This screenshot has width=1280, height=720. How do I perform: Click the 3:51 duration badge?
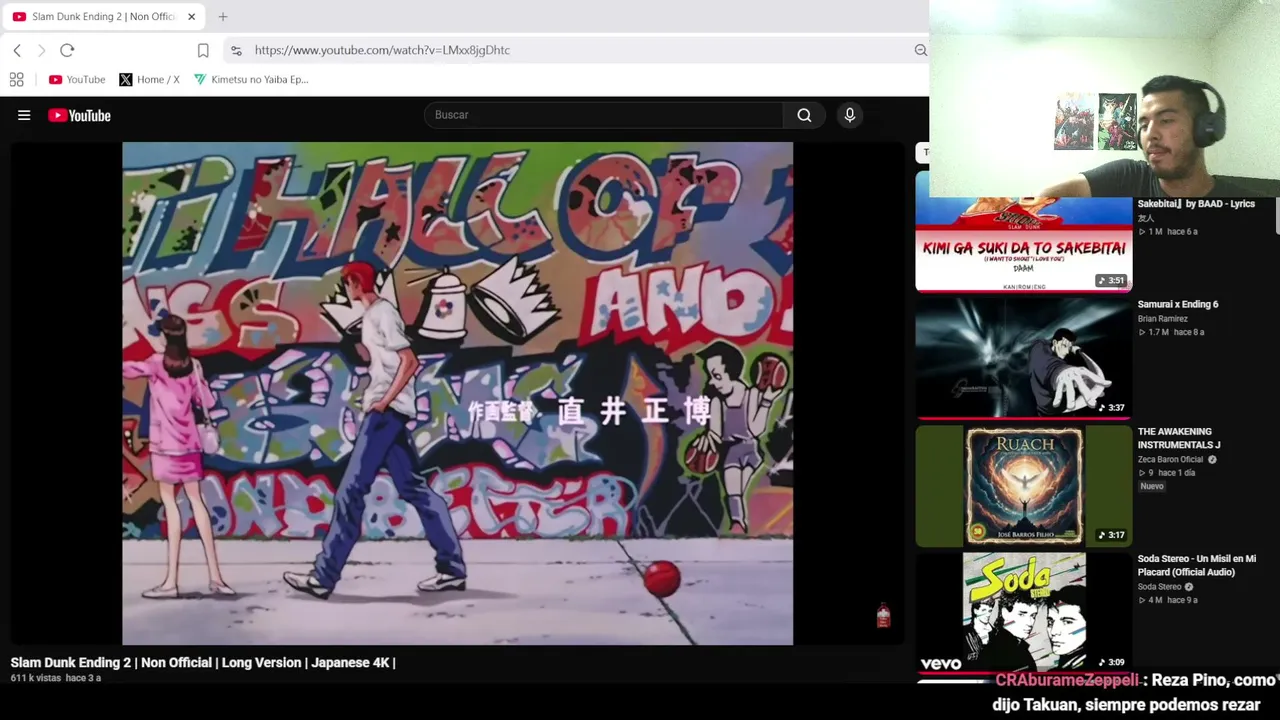tap(1111, 281)
